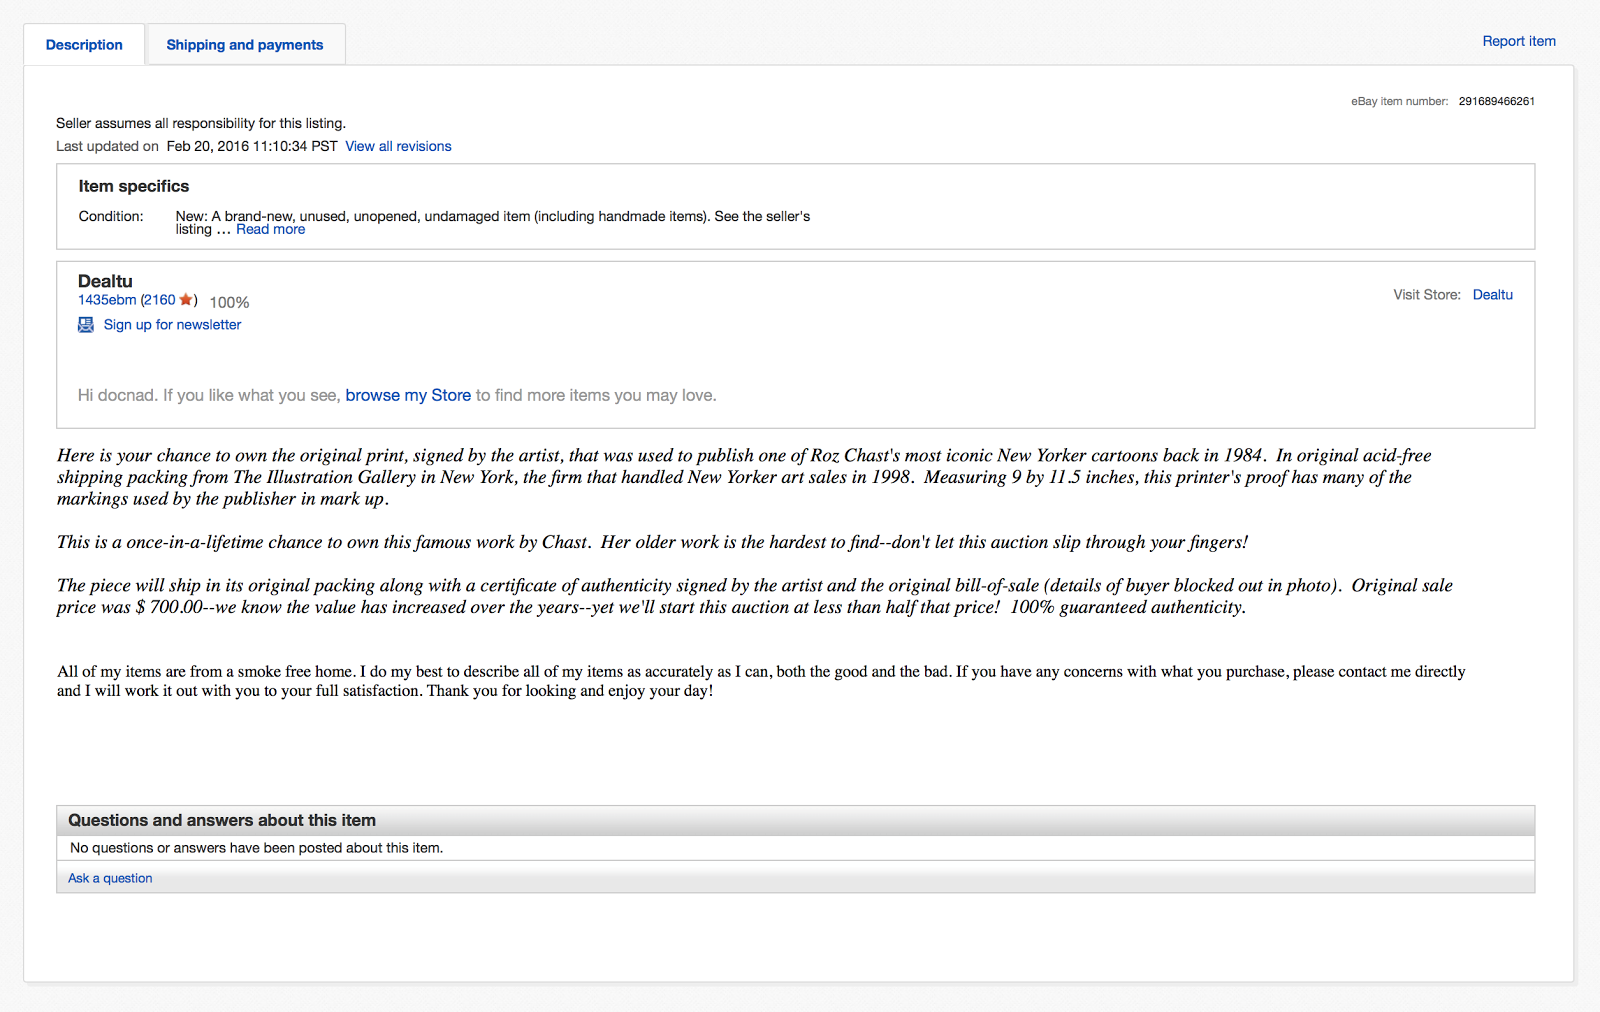Screen dimensions: 1600x1012
Task: Visit the Dealtu store link on right
Action: coord(1492,295)
